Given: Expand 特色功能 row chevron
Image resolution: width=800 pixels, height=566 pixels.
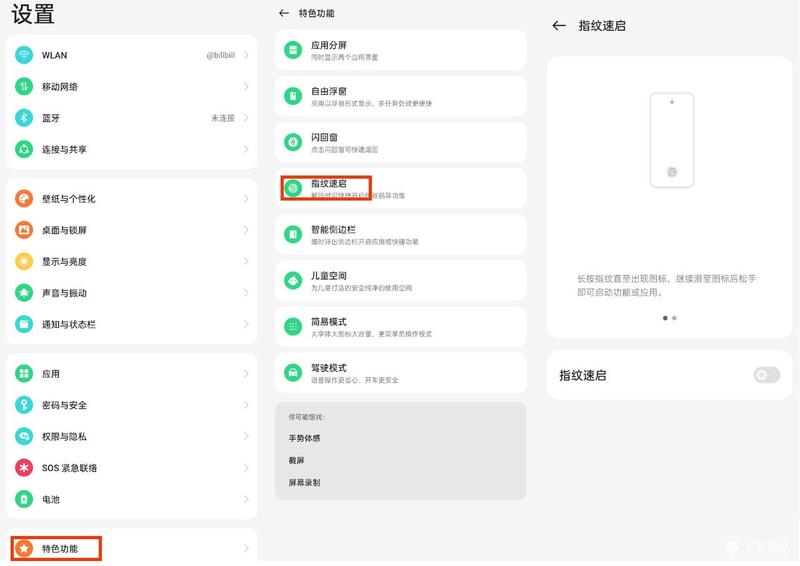Looking at the screenshot, I should 246,548.
